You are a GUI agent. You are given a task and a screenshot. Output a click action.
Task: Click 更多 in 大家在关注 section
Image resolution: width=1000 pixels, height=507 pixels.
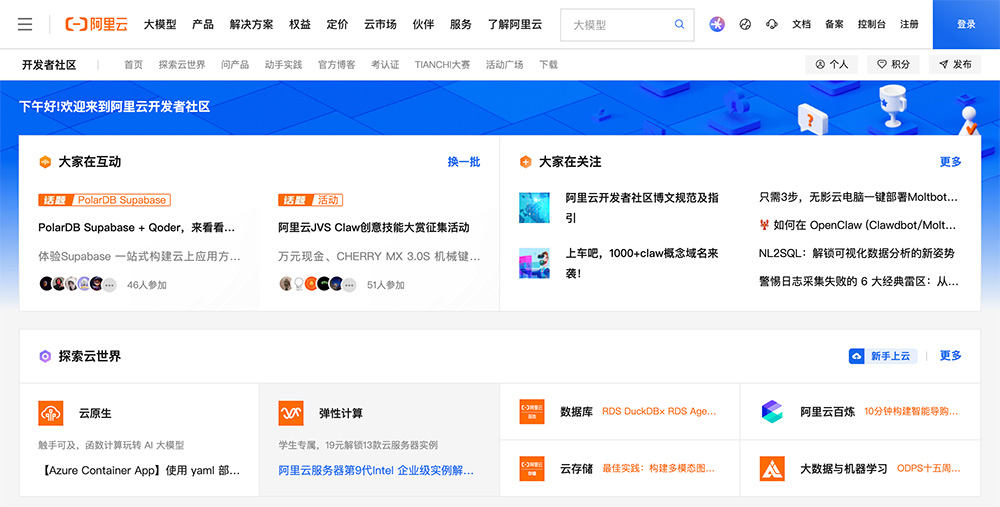pyautogui.click(x=950, y=162)
